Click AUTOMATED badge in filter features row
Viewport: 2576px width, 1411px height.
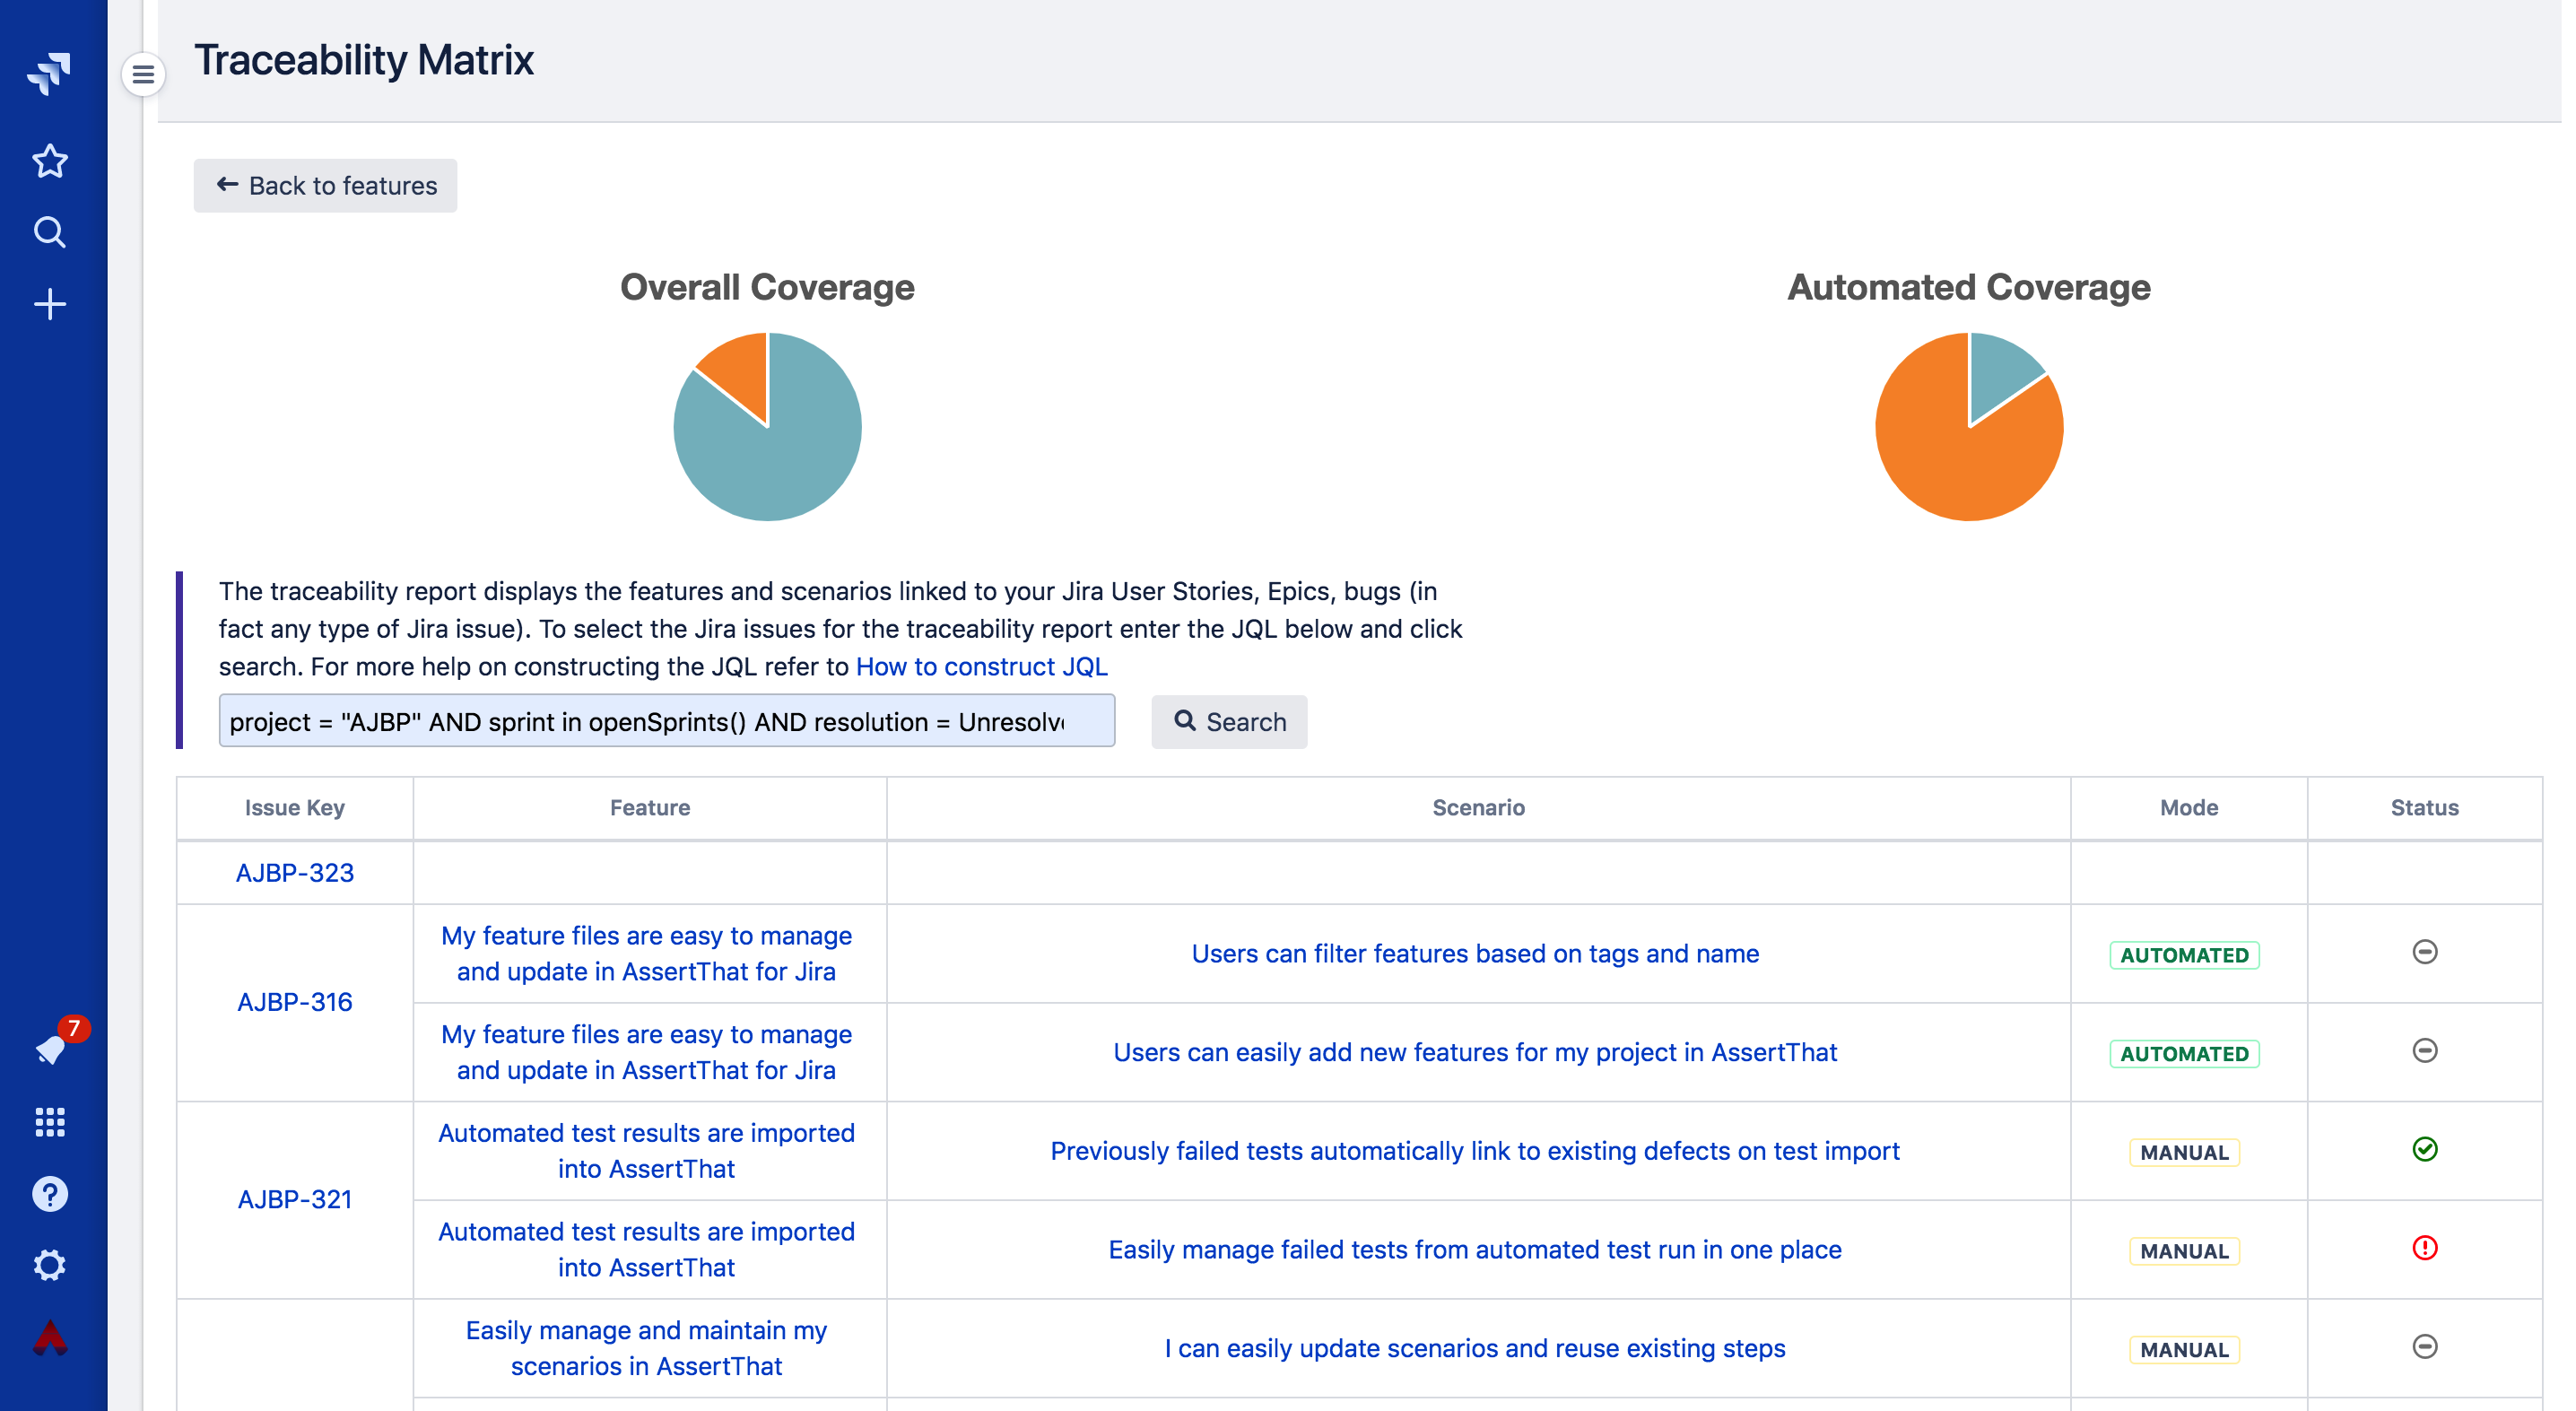(x=2184, y=955)
